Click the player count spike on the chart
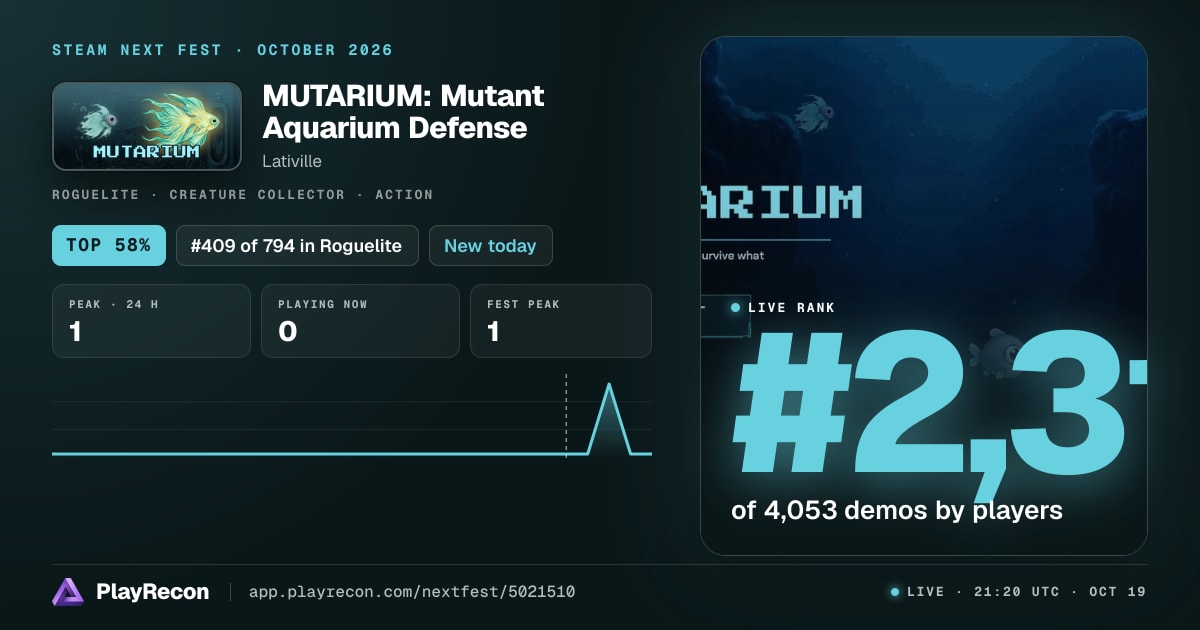 pos(608,418)
